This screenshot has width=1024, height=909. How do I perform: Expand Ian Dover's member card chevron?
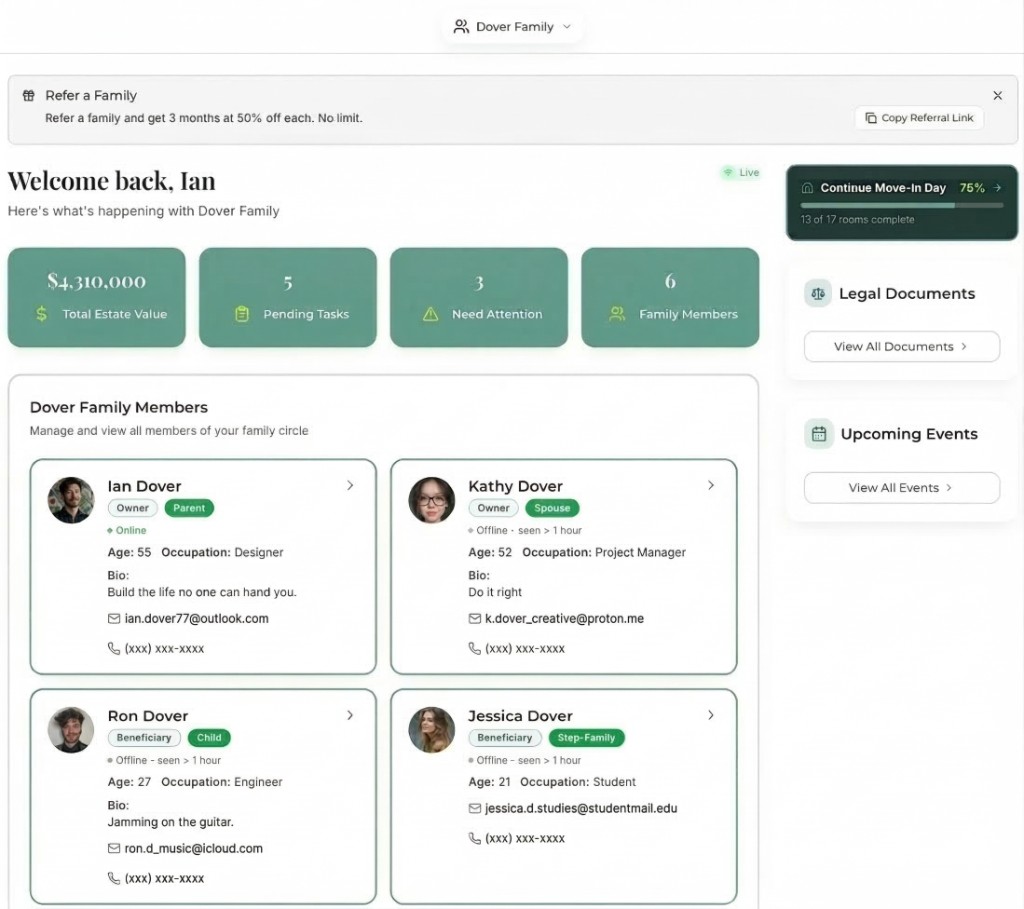tap(350, 485)
